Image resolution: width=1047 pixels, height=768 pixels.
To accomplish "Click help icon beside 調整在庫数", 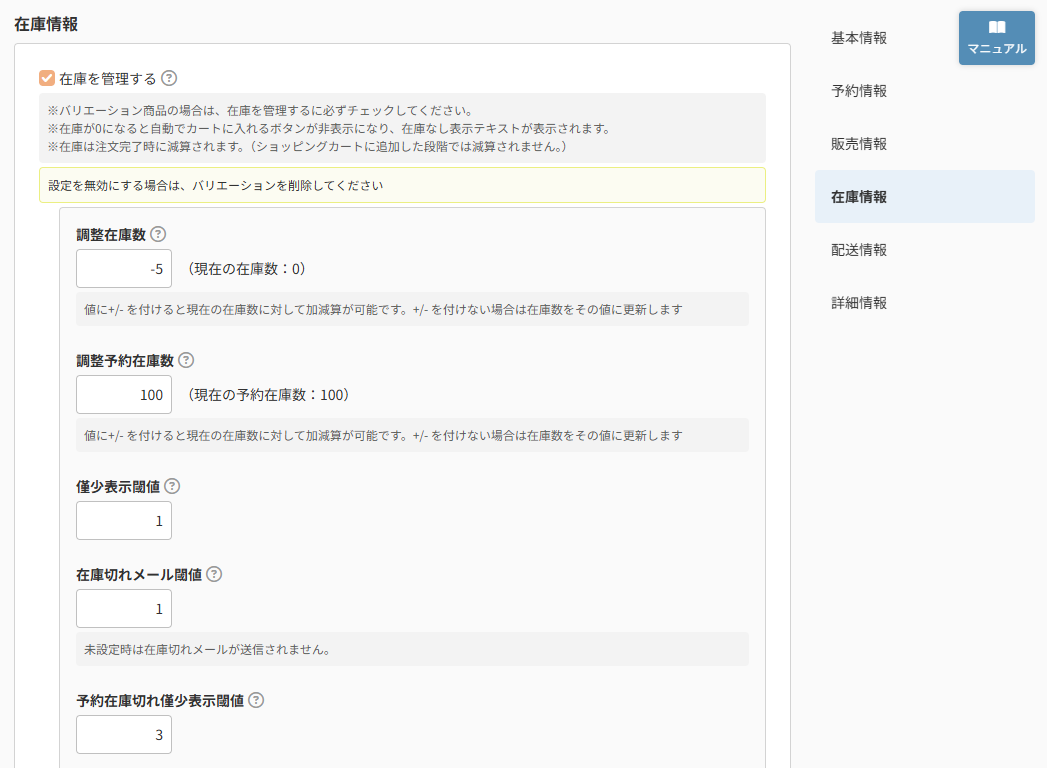I will [158, 234].
